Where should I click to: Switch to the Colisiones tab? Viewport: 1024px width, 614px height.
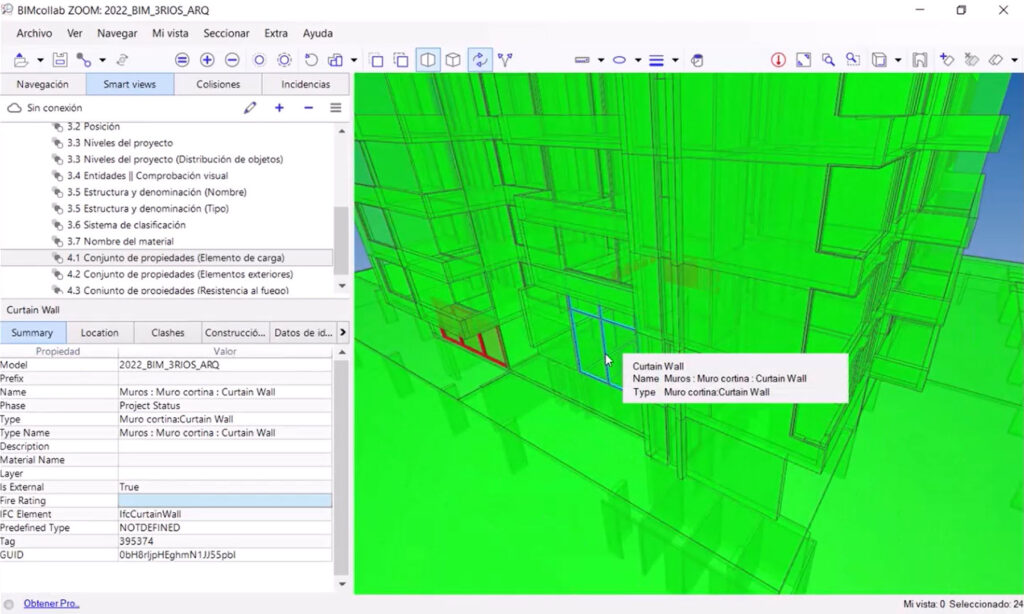coord(217,85)
